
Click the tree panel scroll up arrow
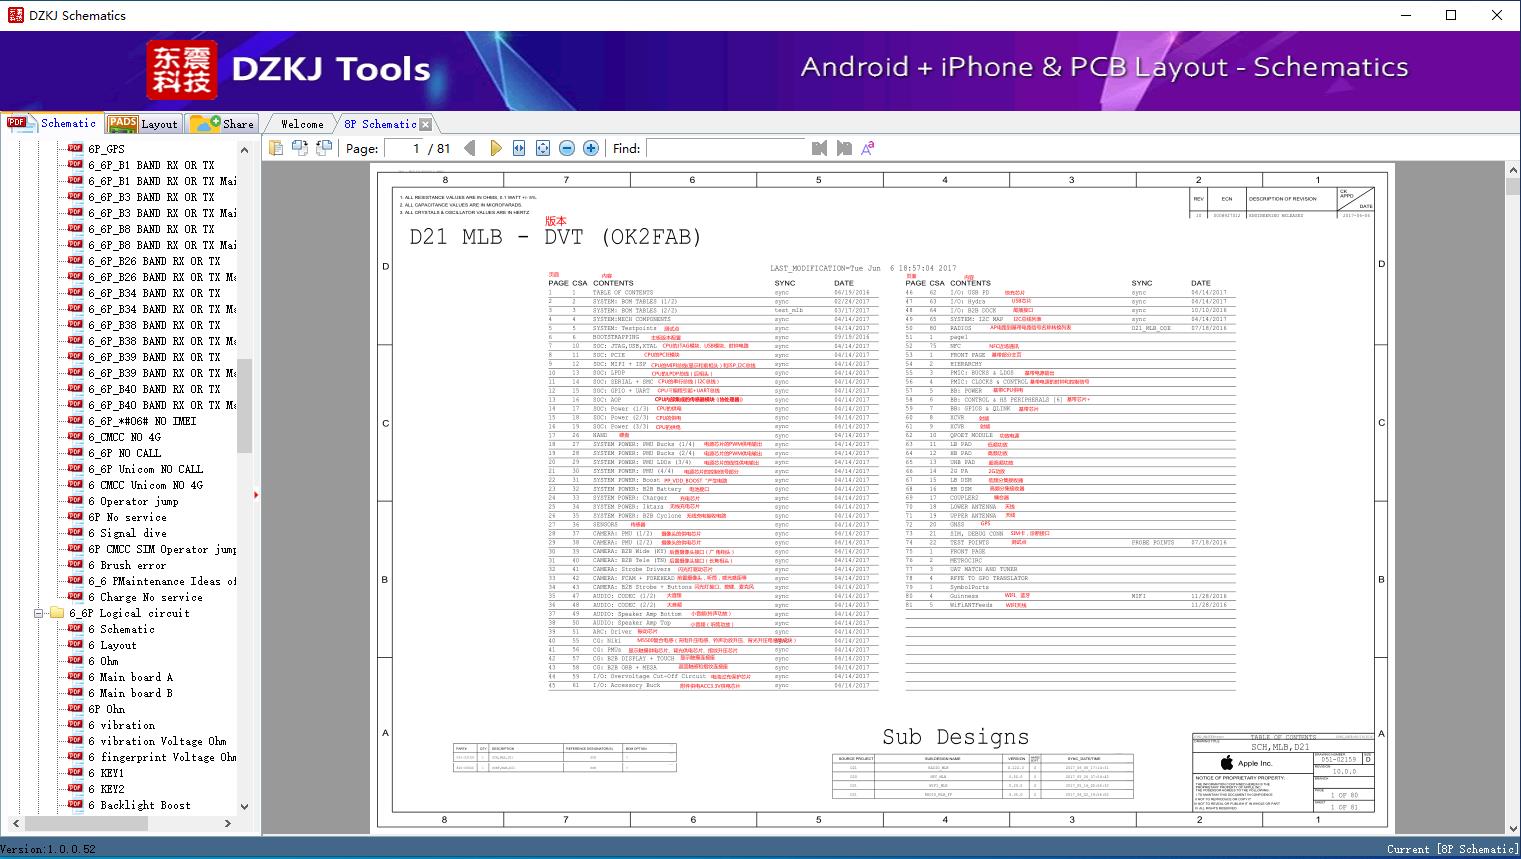pyautogui.click(x=245, y=149)
